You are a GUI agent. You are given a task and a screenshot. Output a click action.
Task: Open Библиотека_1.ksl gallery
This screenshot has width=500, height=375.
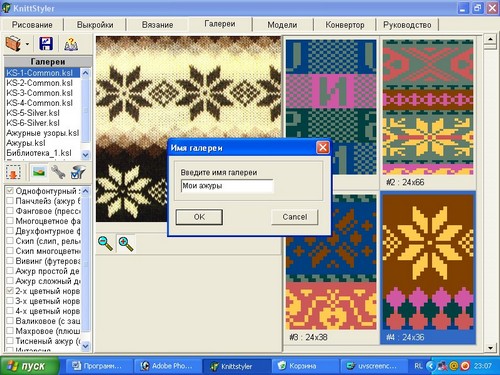[x=42, y=153]
